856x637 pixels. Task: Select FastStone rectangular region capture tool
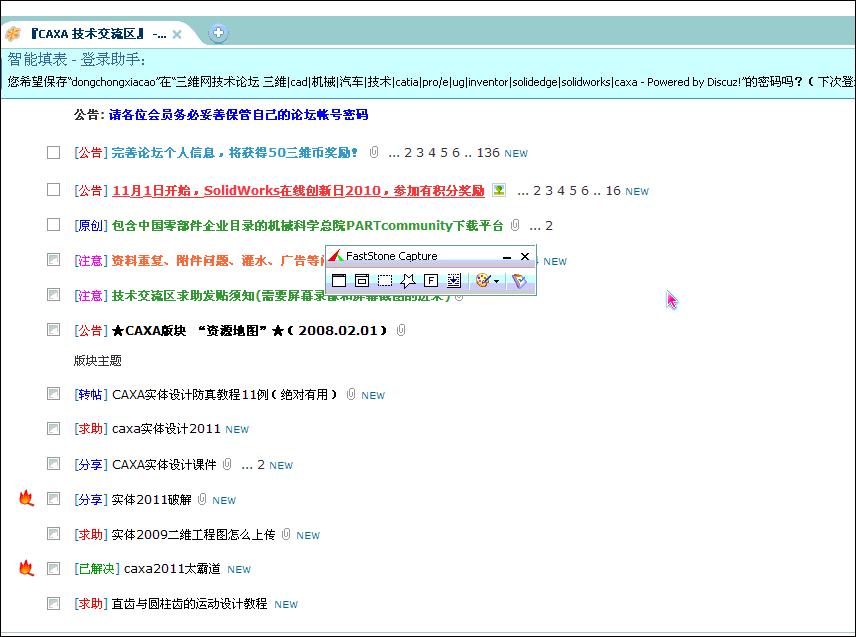click(385, 281)
